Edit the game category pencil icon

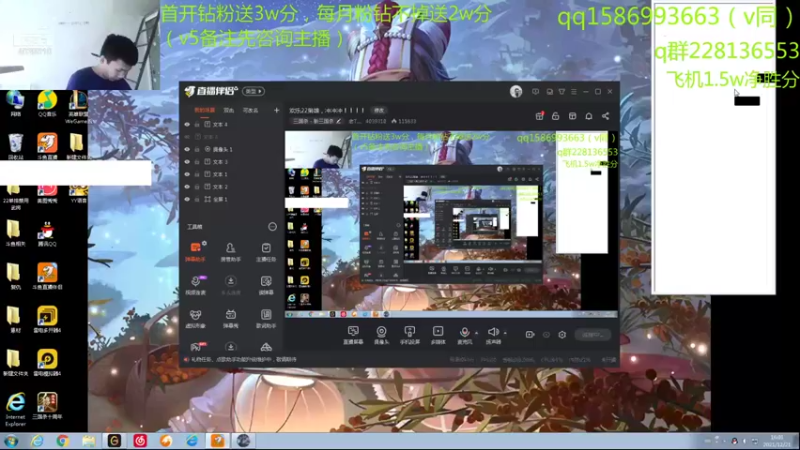(x=338, y=121)
